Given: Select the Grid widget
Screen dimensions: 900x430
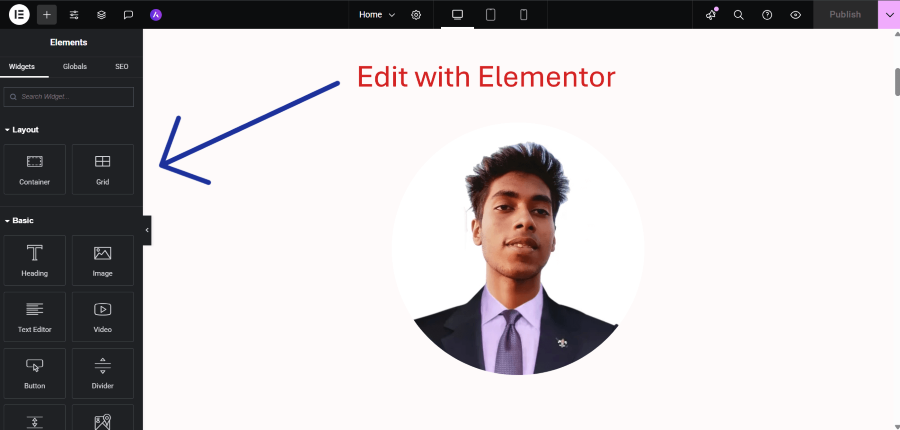Looking at the screenshot, I should pyautogui.click(x=103, y=169).
